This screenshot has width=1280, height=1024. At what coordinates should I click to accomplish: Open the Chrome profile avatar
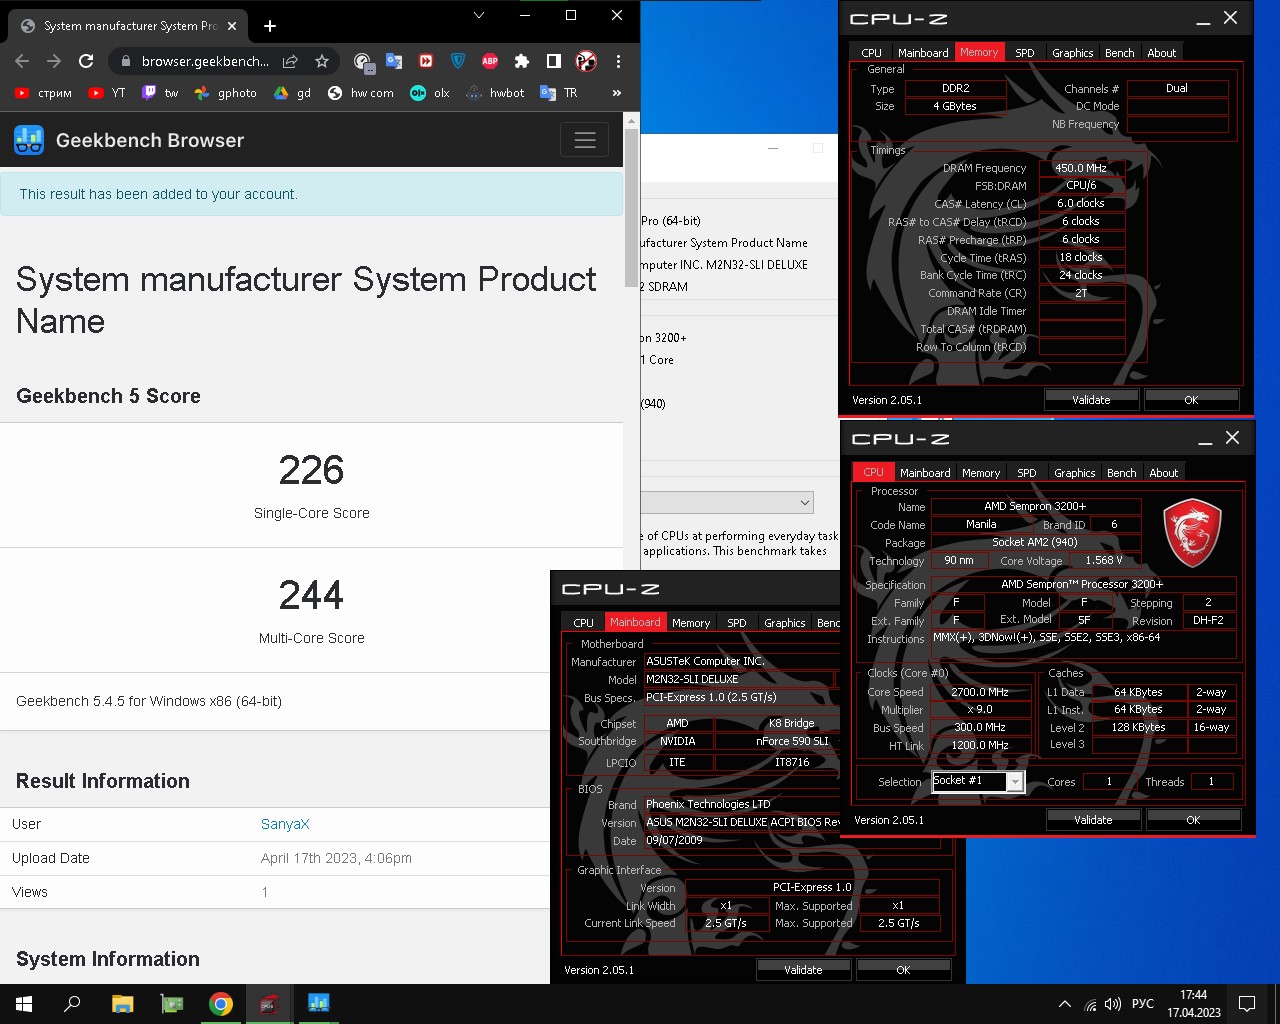(x=586, y=61)
